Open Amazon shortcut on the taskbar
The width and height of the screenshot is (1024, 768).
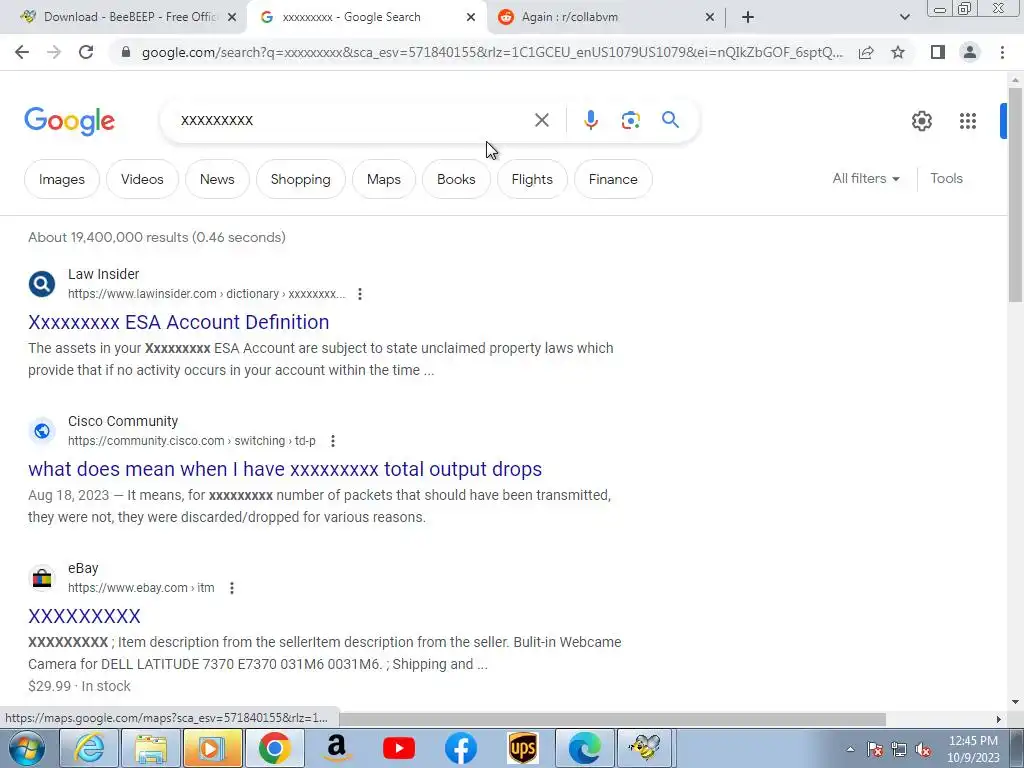(x=337, y=748)
